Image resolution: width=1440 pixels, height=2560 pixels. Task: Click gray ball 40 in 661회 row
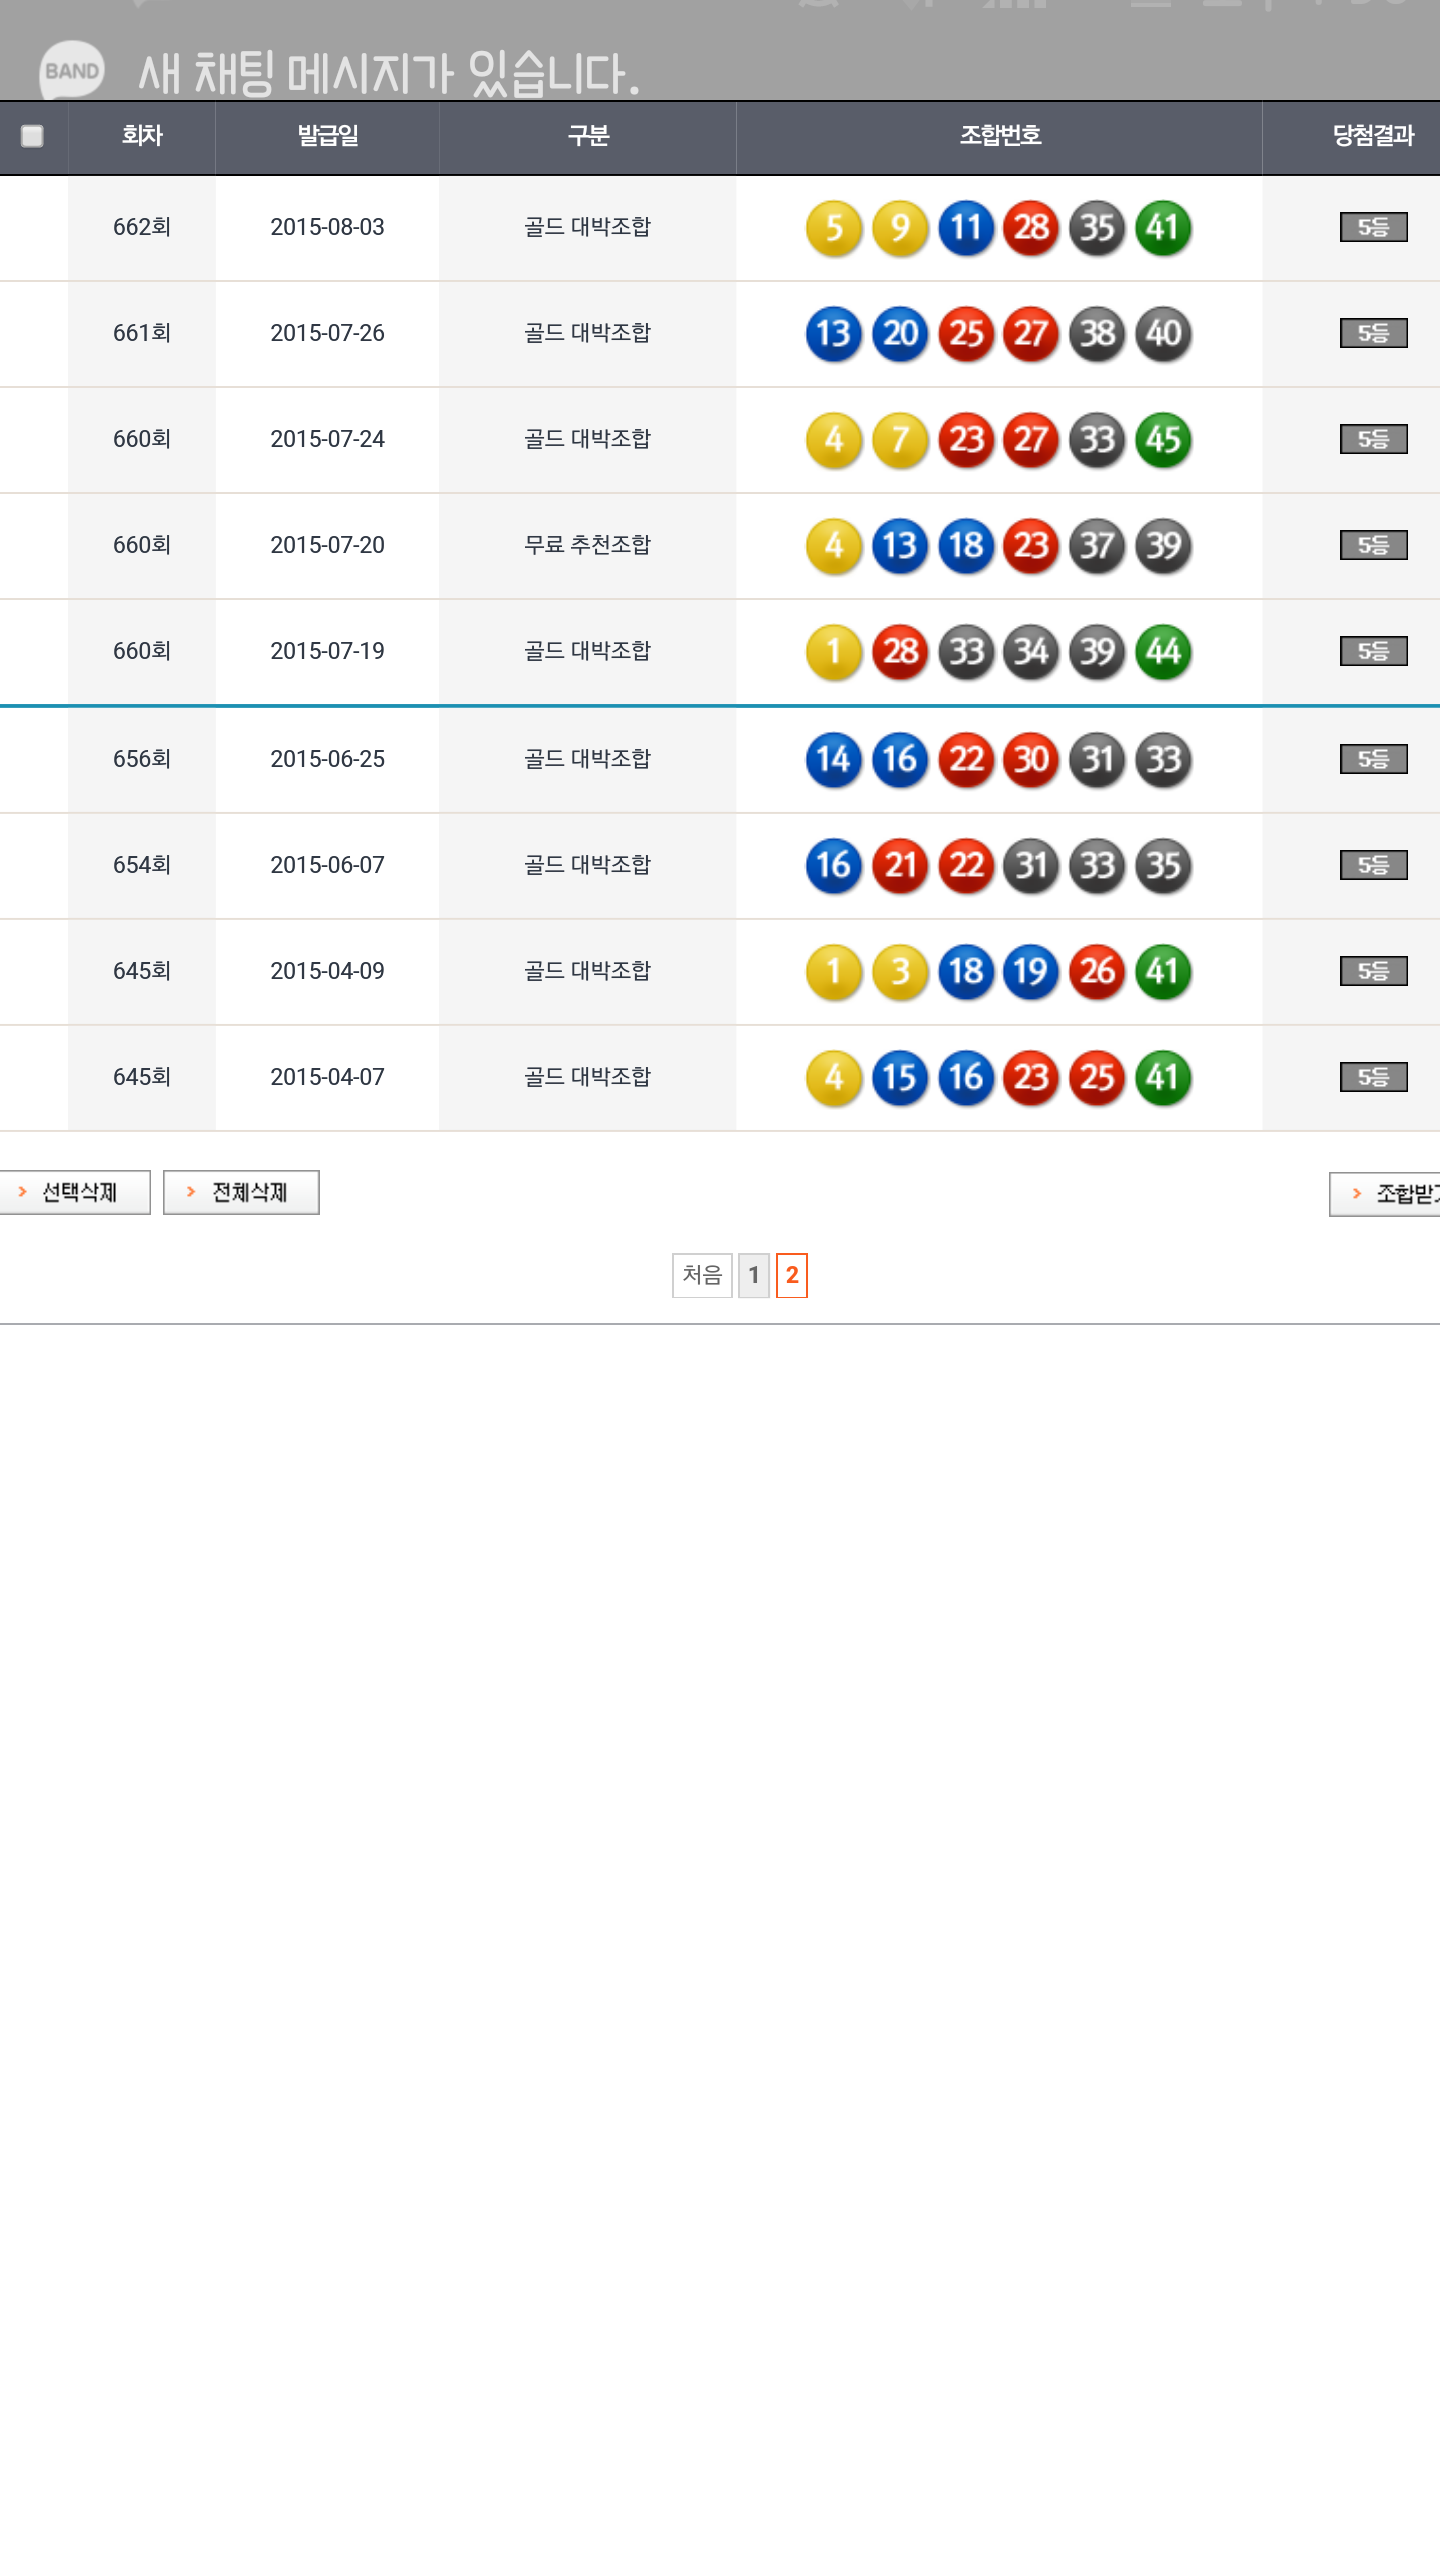(x=1163, y=334)
